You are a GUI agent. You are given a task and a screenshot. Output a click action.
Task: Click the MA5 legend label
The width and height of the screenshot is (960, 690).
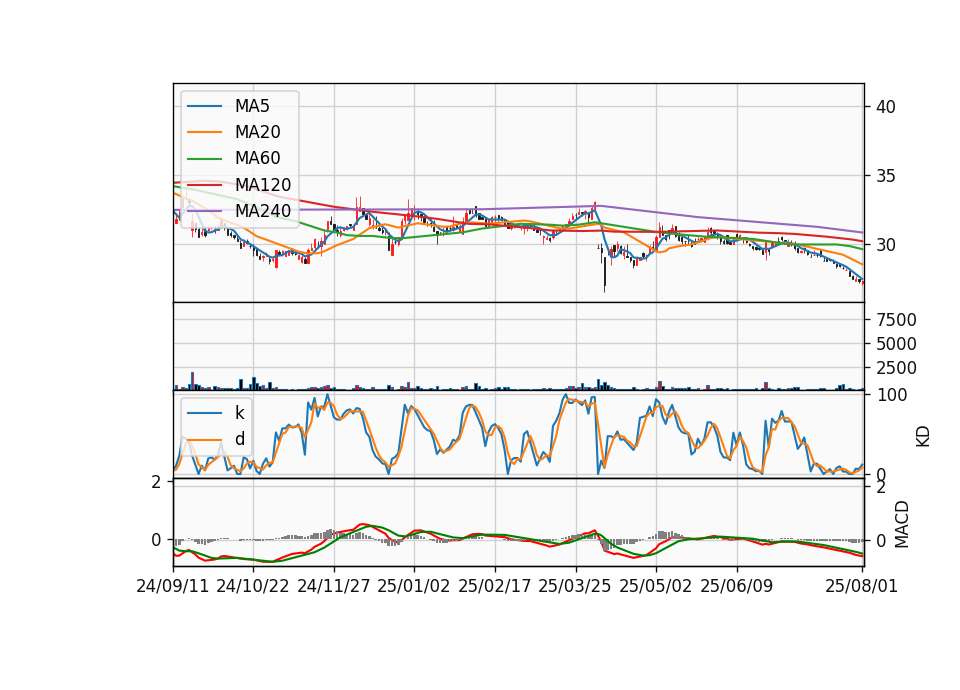point(252,106)
